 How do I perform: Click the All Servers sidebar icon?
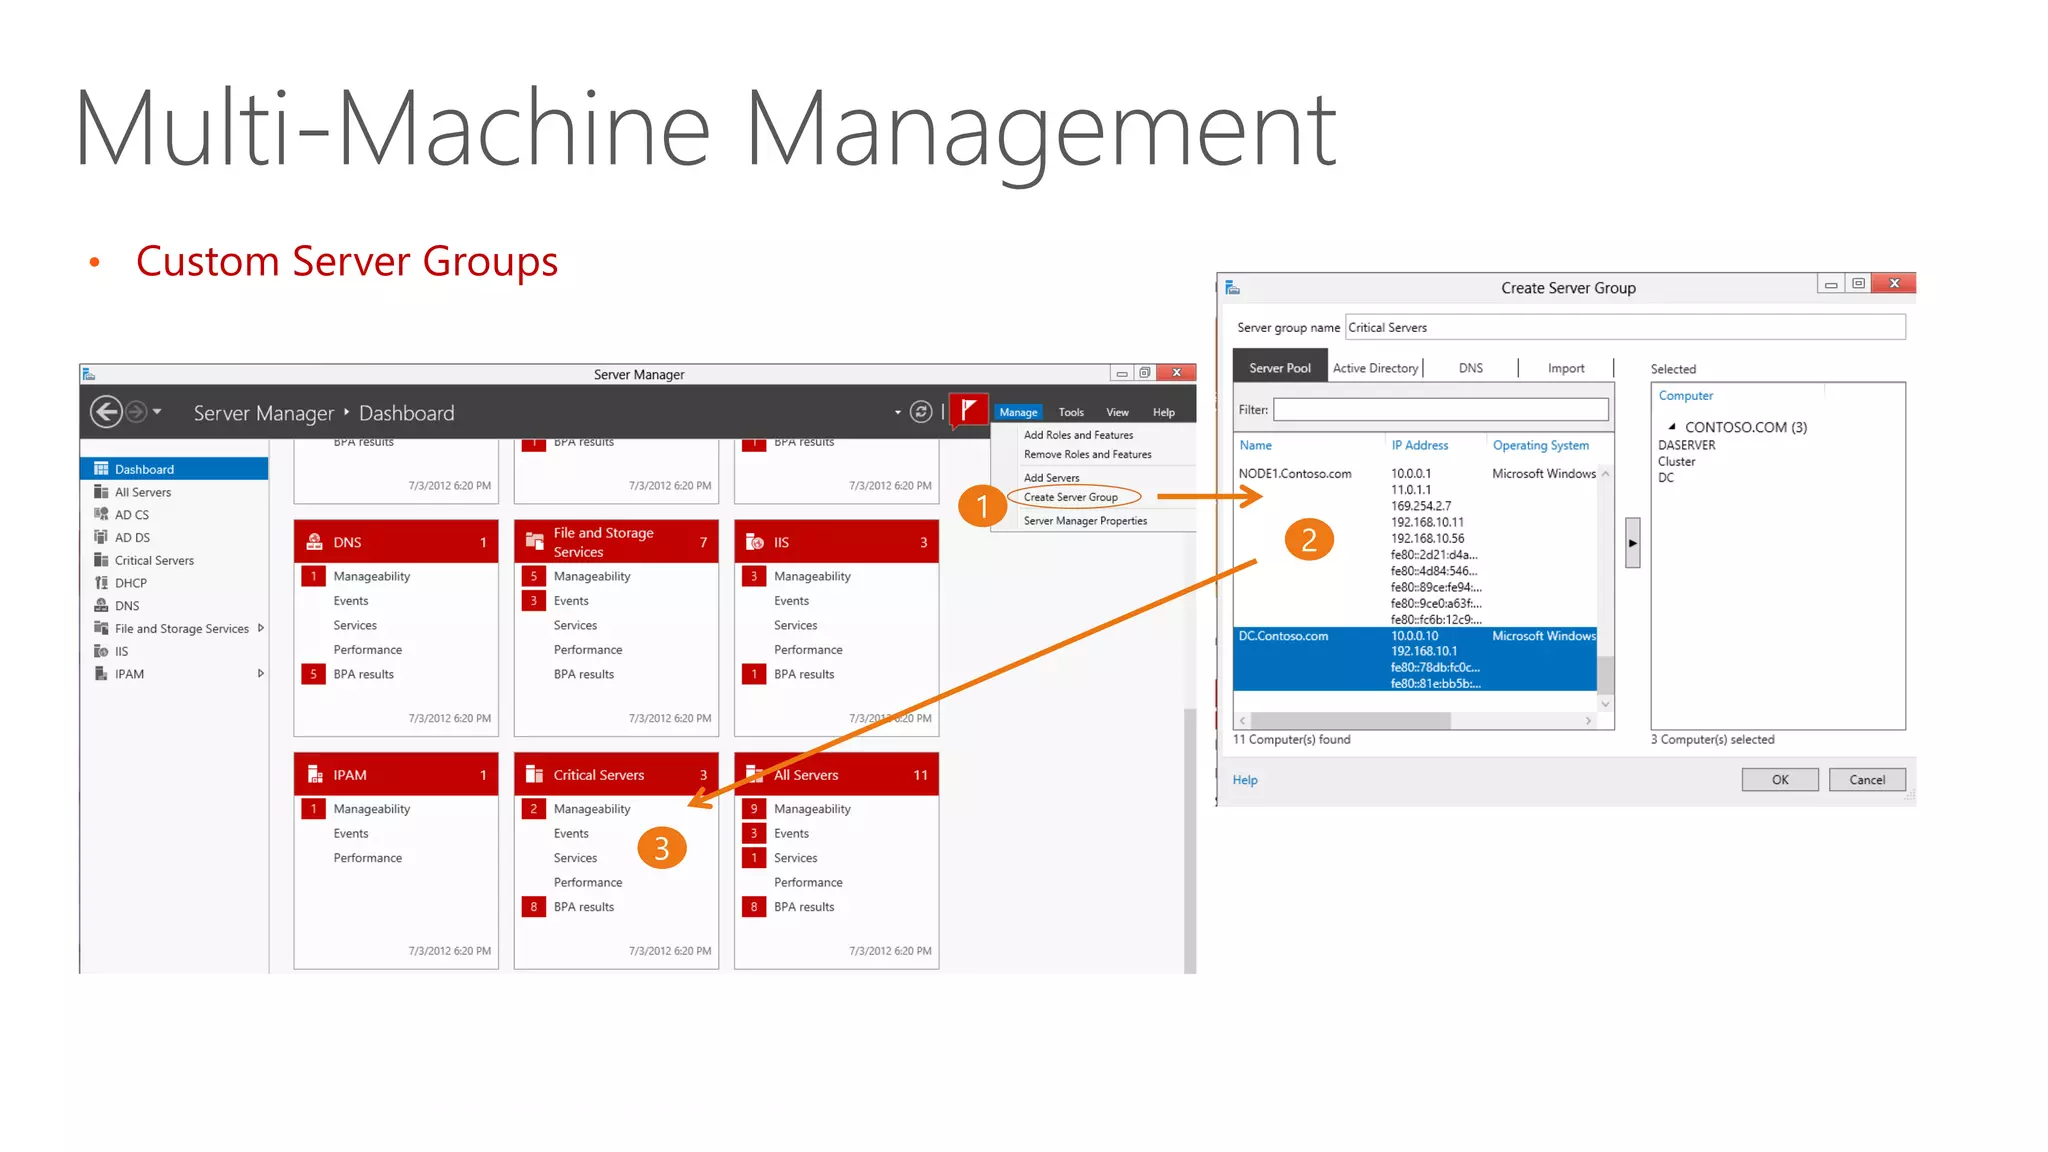tap(101, 492)
